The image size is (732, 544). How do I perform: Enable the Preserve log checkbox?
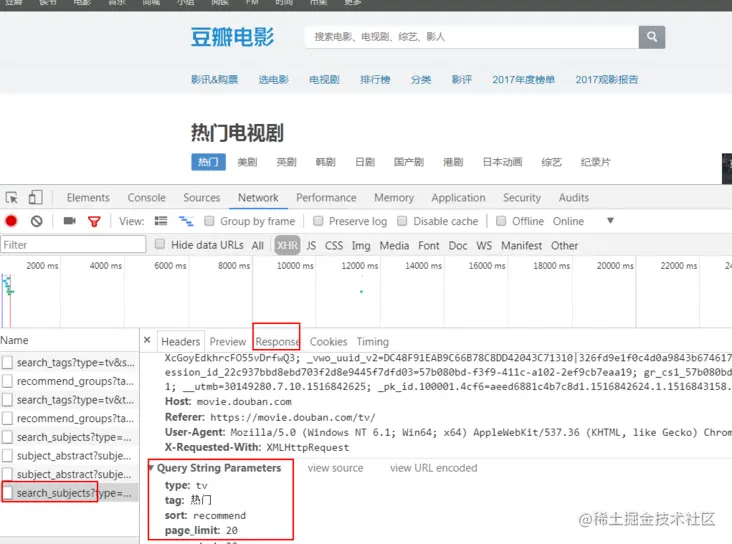(318, 221)
